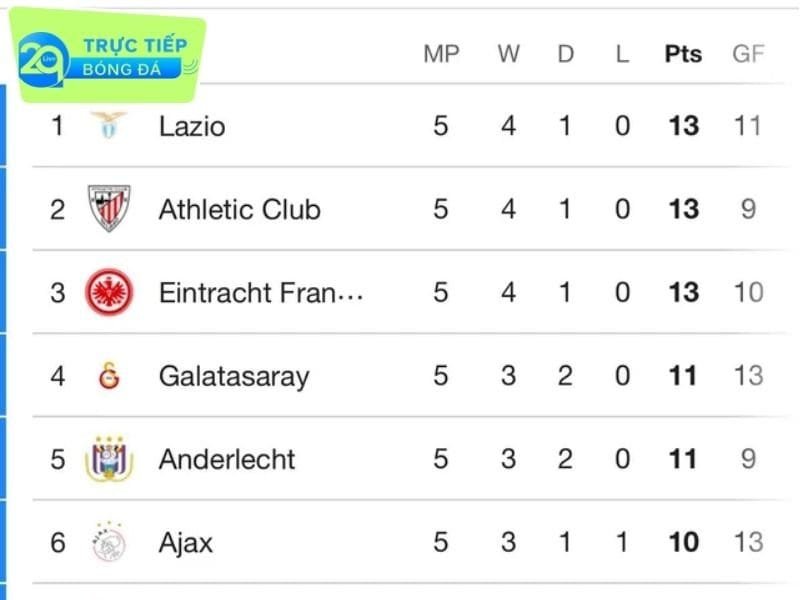Image resolution: width=800 pixels, height=600 pixels.
Task: Click the GF goals-for column header
Action: [748, 54]
